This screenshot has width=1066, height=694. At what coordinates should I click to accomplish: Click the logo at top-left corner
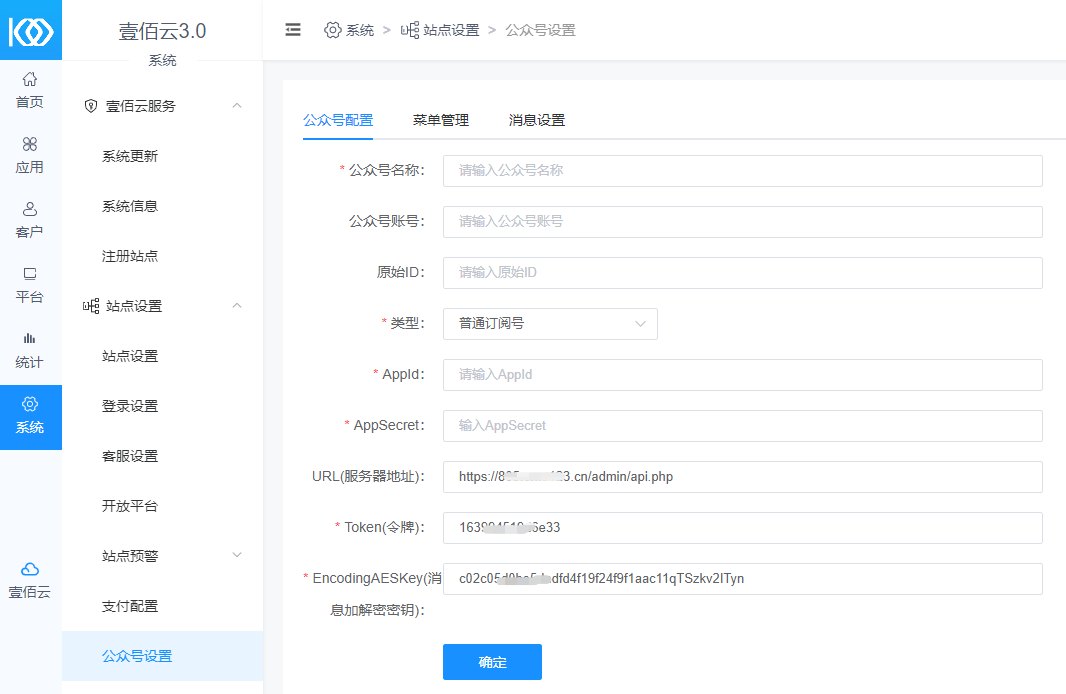pyautogui.click(x=30, y=30)
